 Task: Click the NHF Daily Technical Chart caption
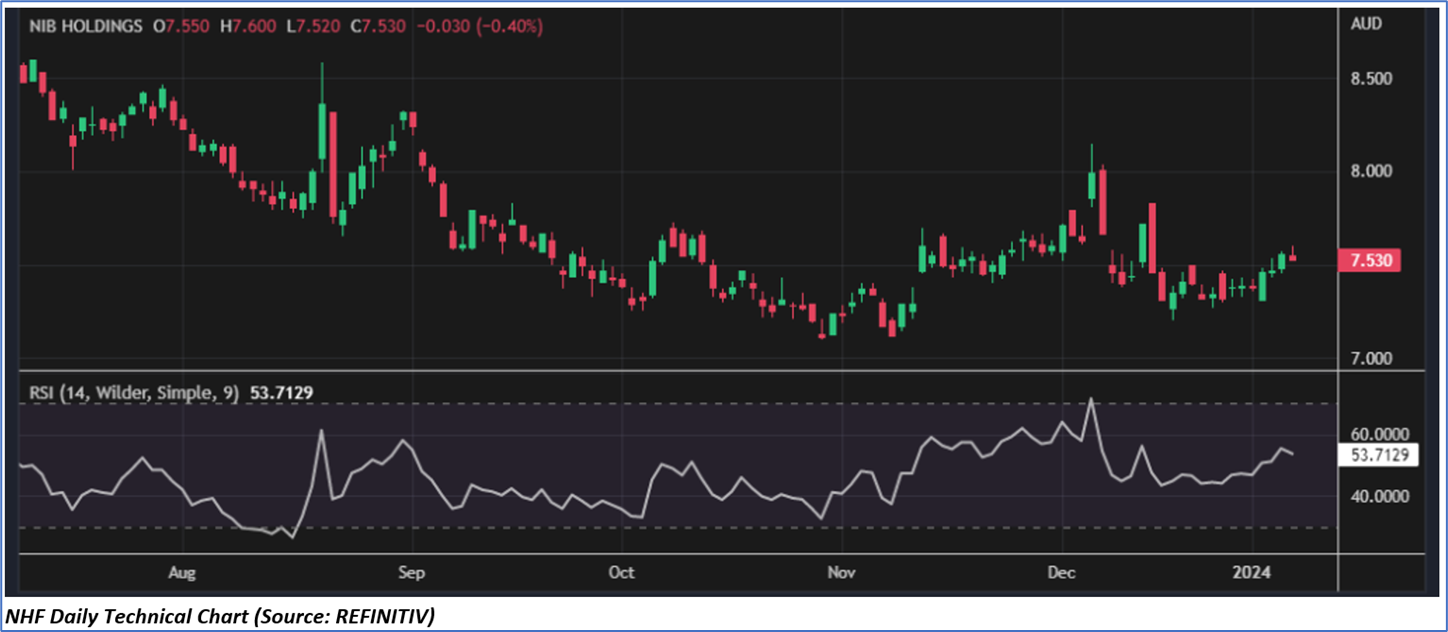click(x=220, y=616)
